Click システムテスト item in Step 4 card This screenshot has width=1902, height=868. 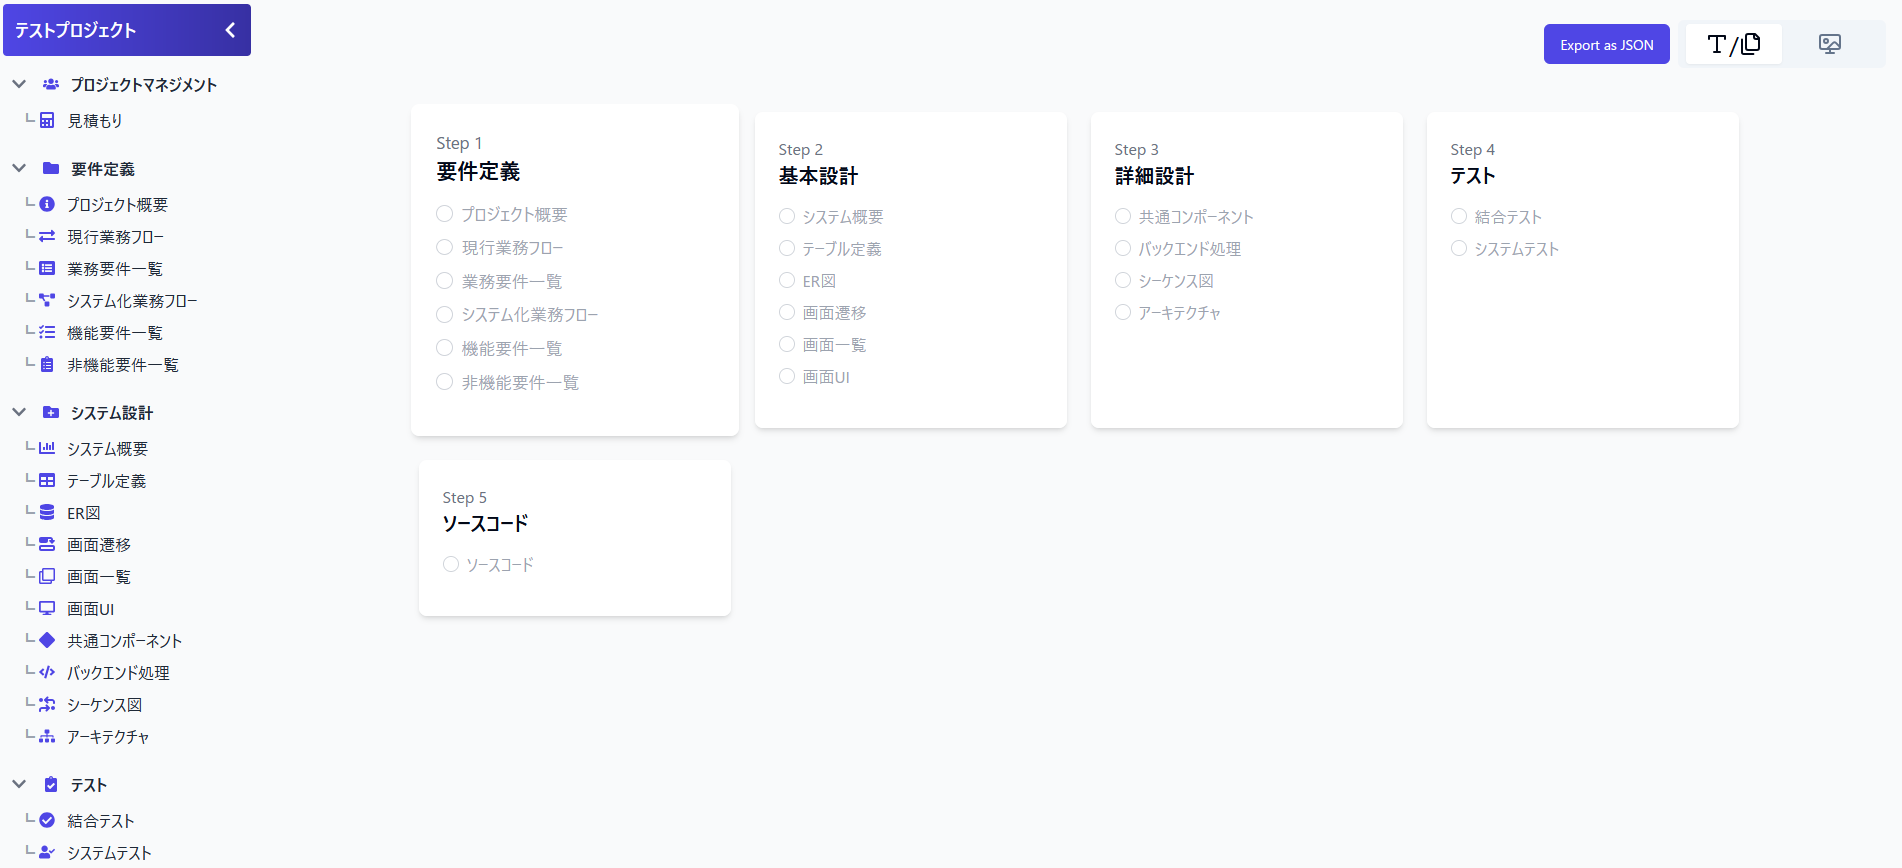pyautogui.click(x=1517, y=249)
